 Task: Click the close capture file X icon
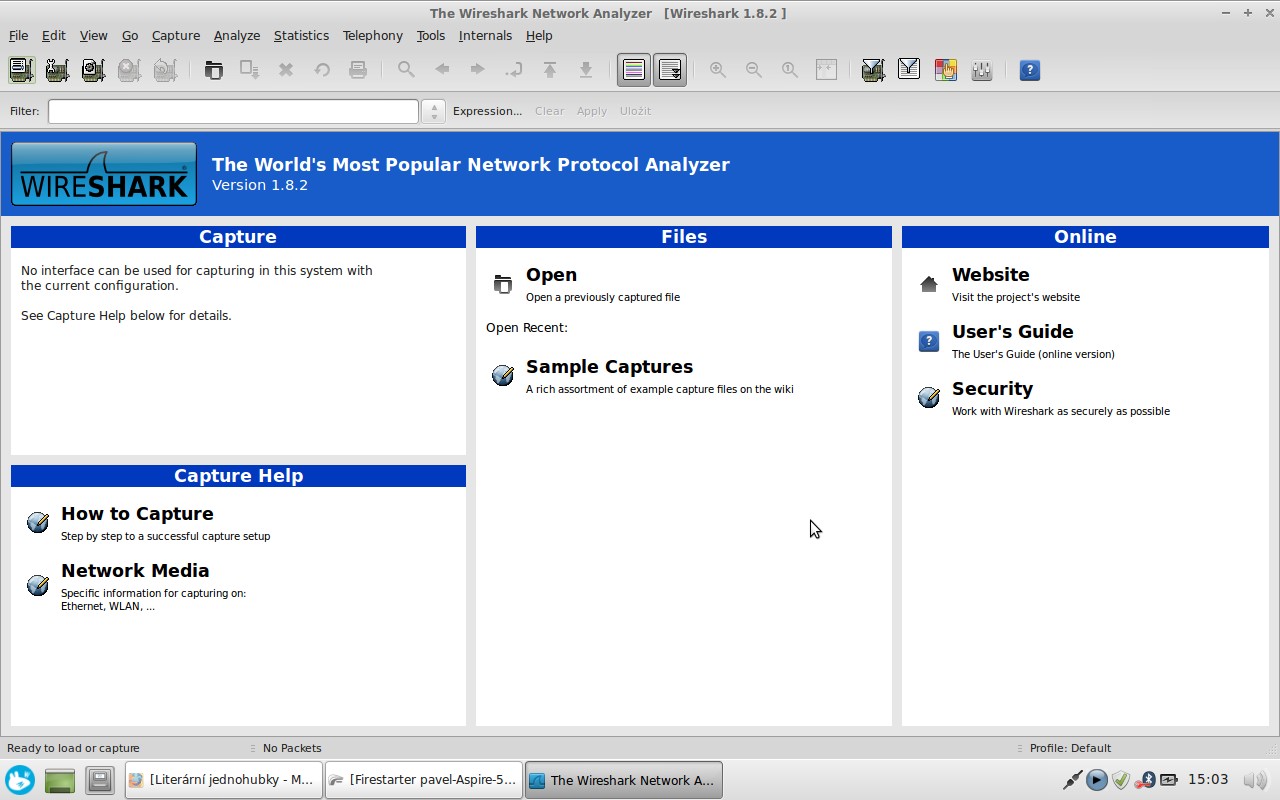point(286,70)
